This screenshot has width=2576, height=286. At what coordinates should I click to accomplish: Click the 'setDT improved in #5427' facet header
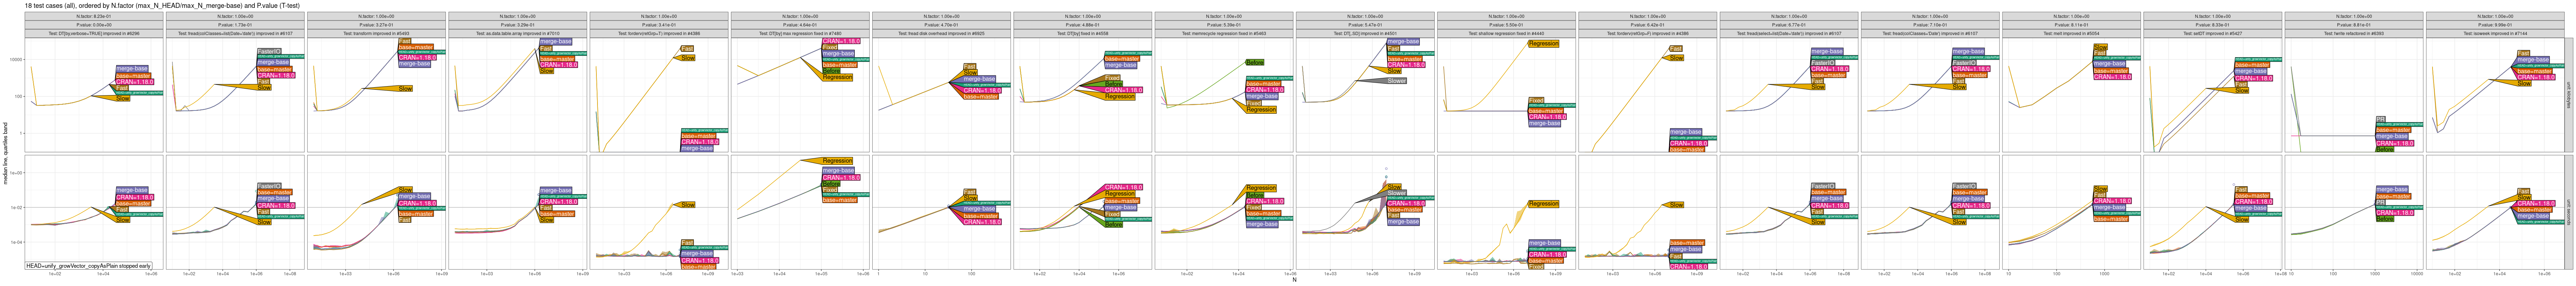coord(2212,33)
